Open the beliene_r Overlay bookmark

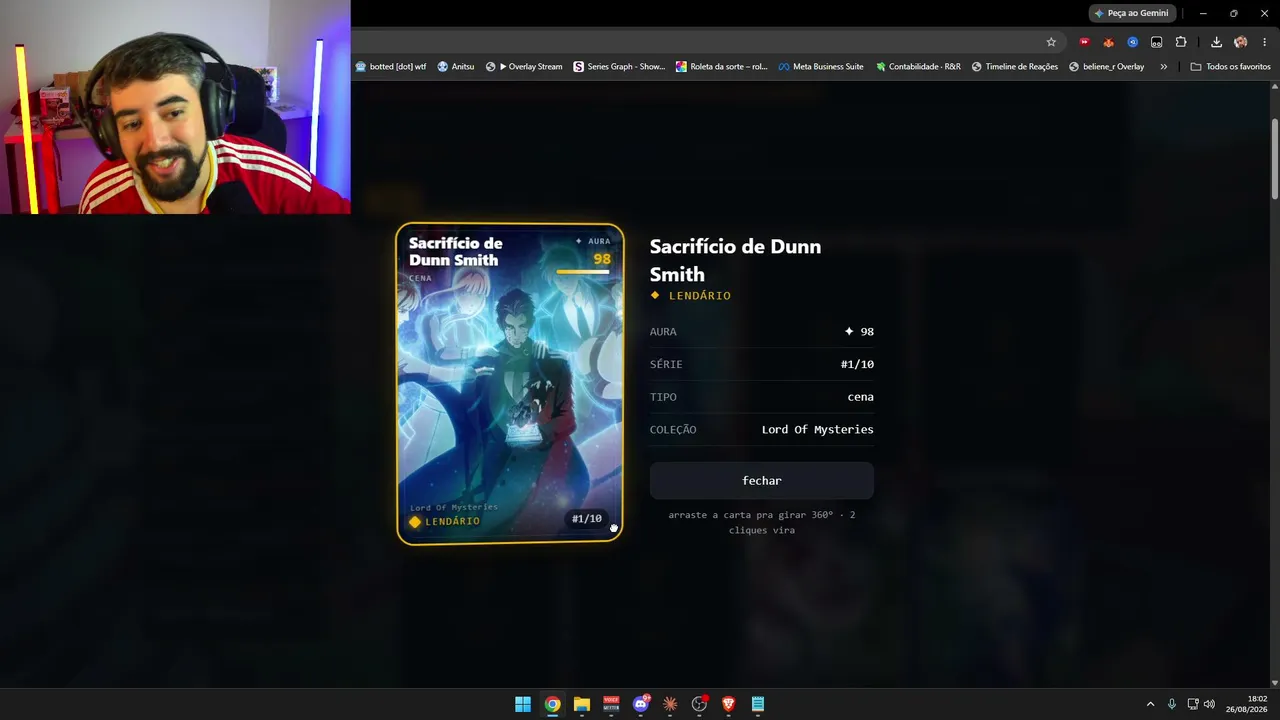pos(1107,67)
